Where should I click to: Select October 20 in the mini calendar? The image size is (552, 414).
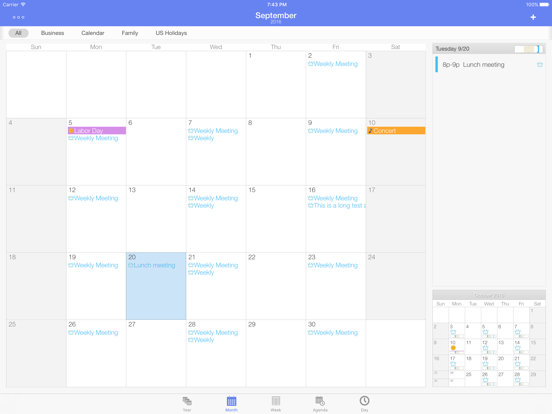point(505,363)
